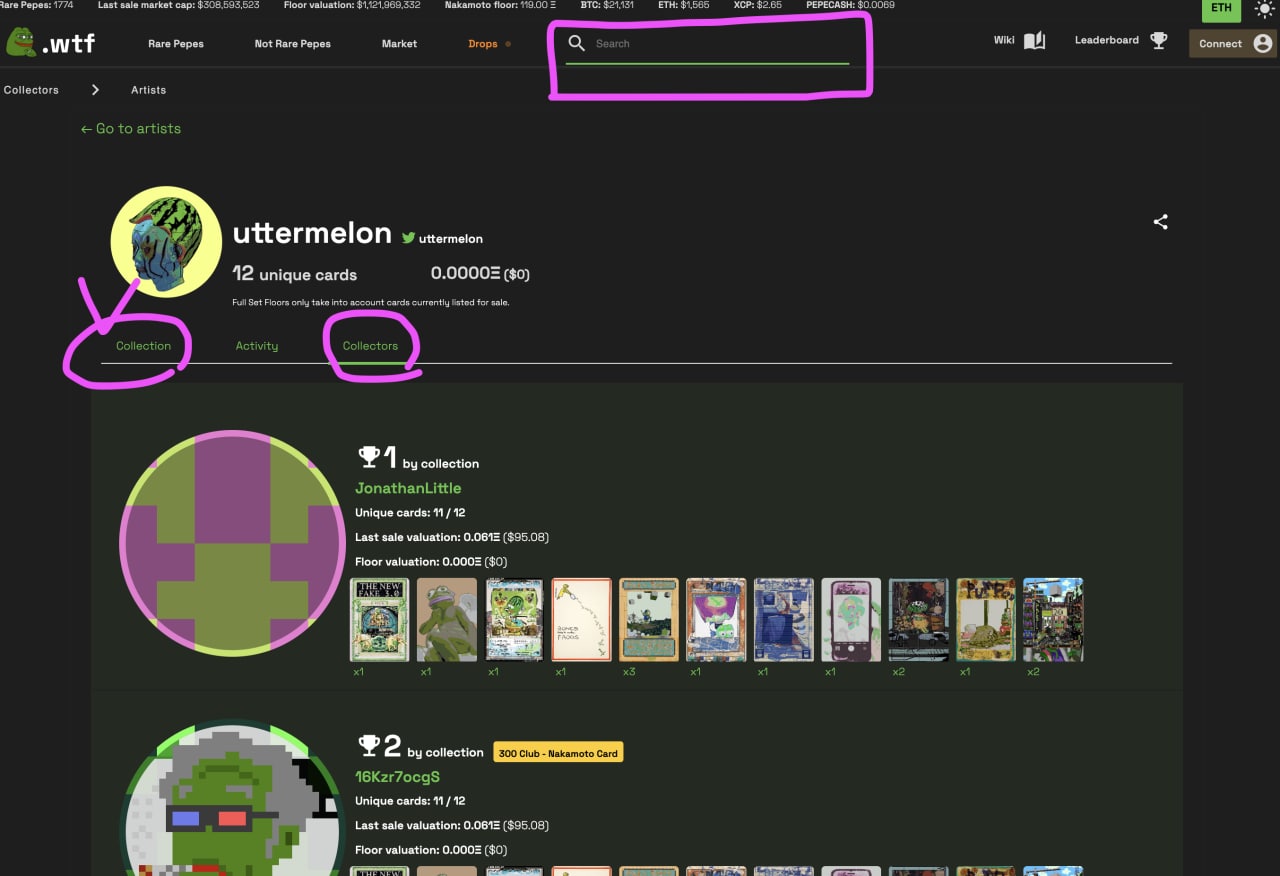Switch to the Activity tab

tap(257, 346)
